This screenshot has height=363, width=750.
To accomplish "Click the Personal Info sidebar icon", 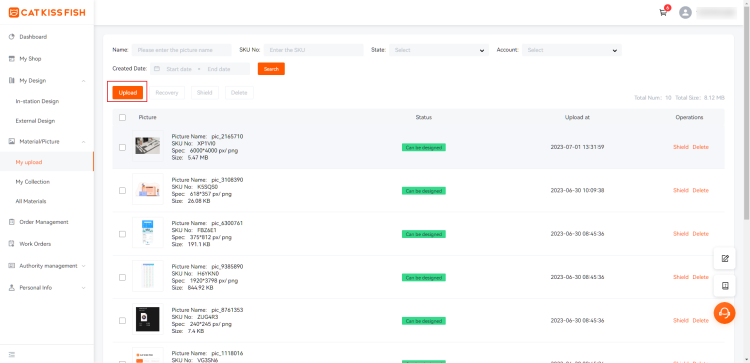I will point(12,288).
